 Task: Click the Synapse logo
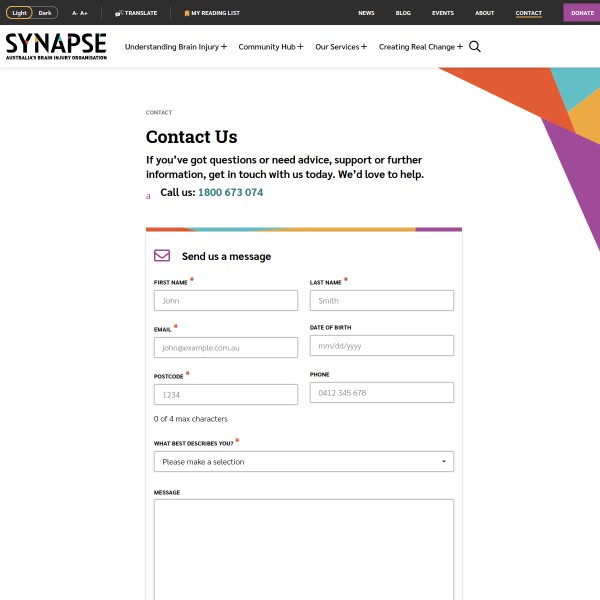pos(56,46)
